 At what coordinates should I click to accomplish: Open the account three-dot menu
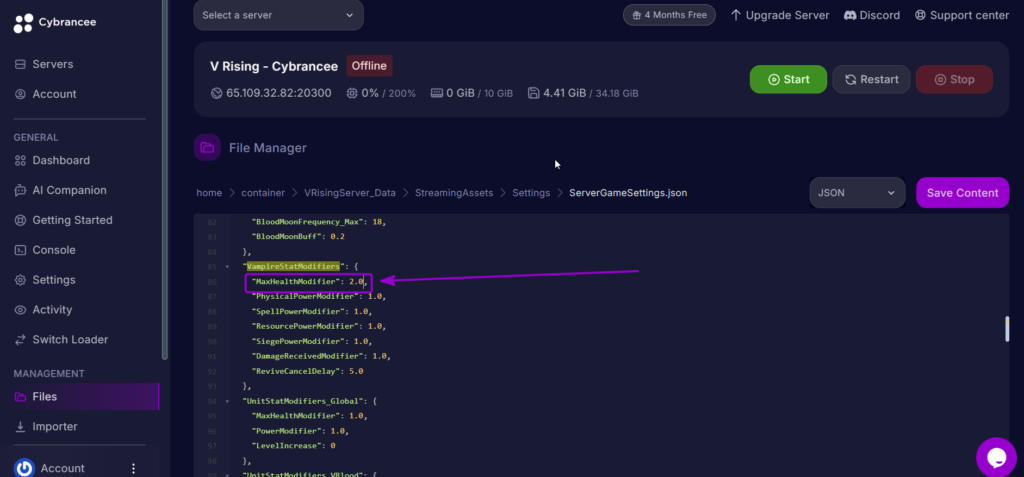[134, 469]
